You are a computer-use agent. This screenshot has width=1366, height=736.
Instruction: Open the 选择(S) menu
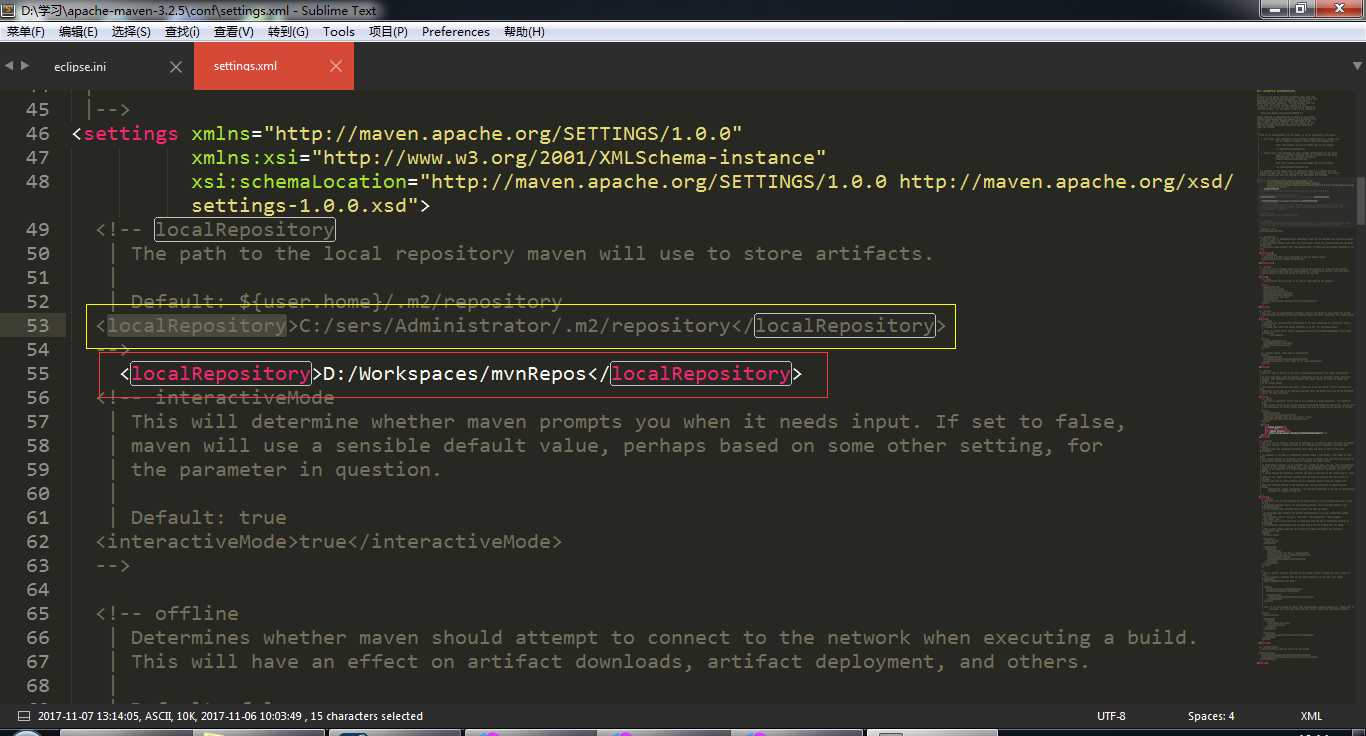[x=131, y=31]
